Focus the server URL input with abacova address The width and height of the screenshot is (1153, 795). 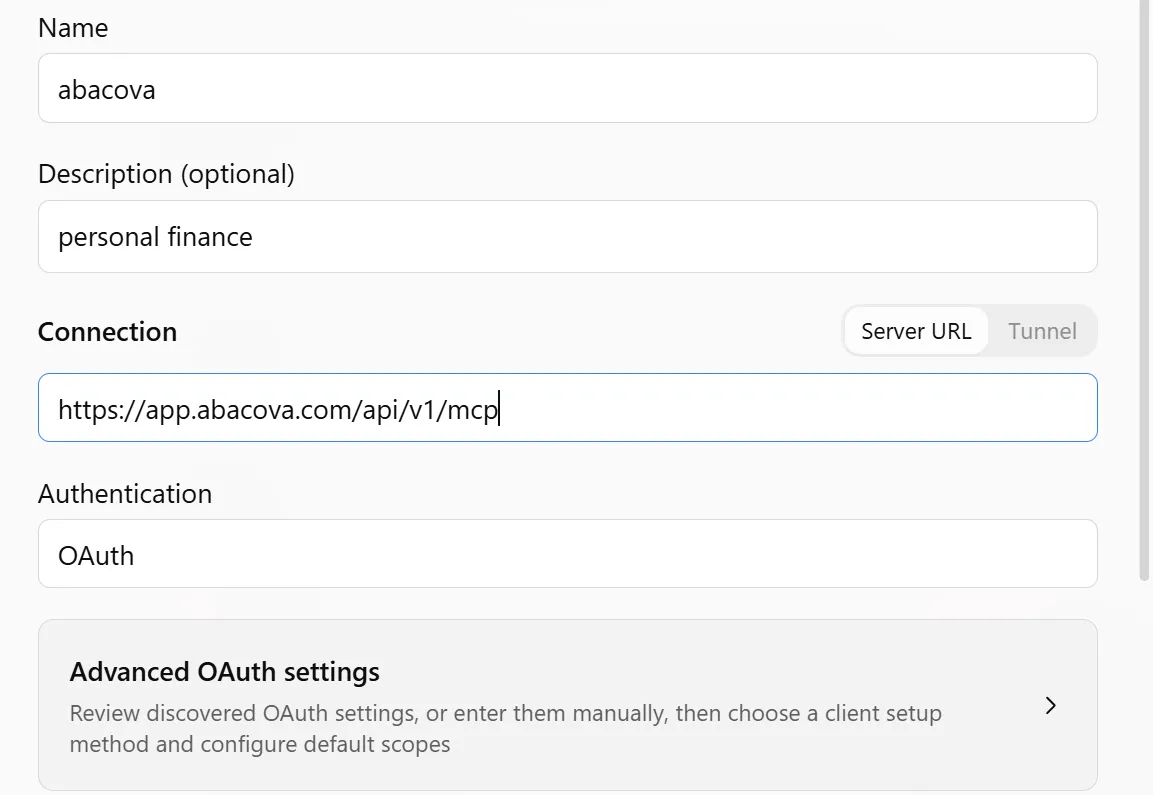coord(568,407)
